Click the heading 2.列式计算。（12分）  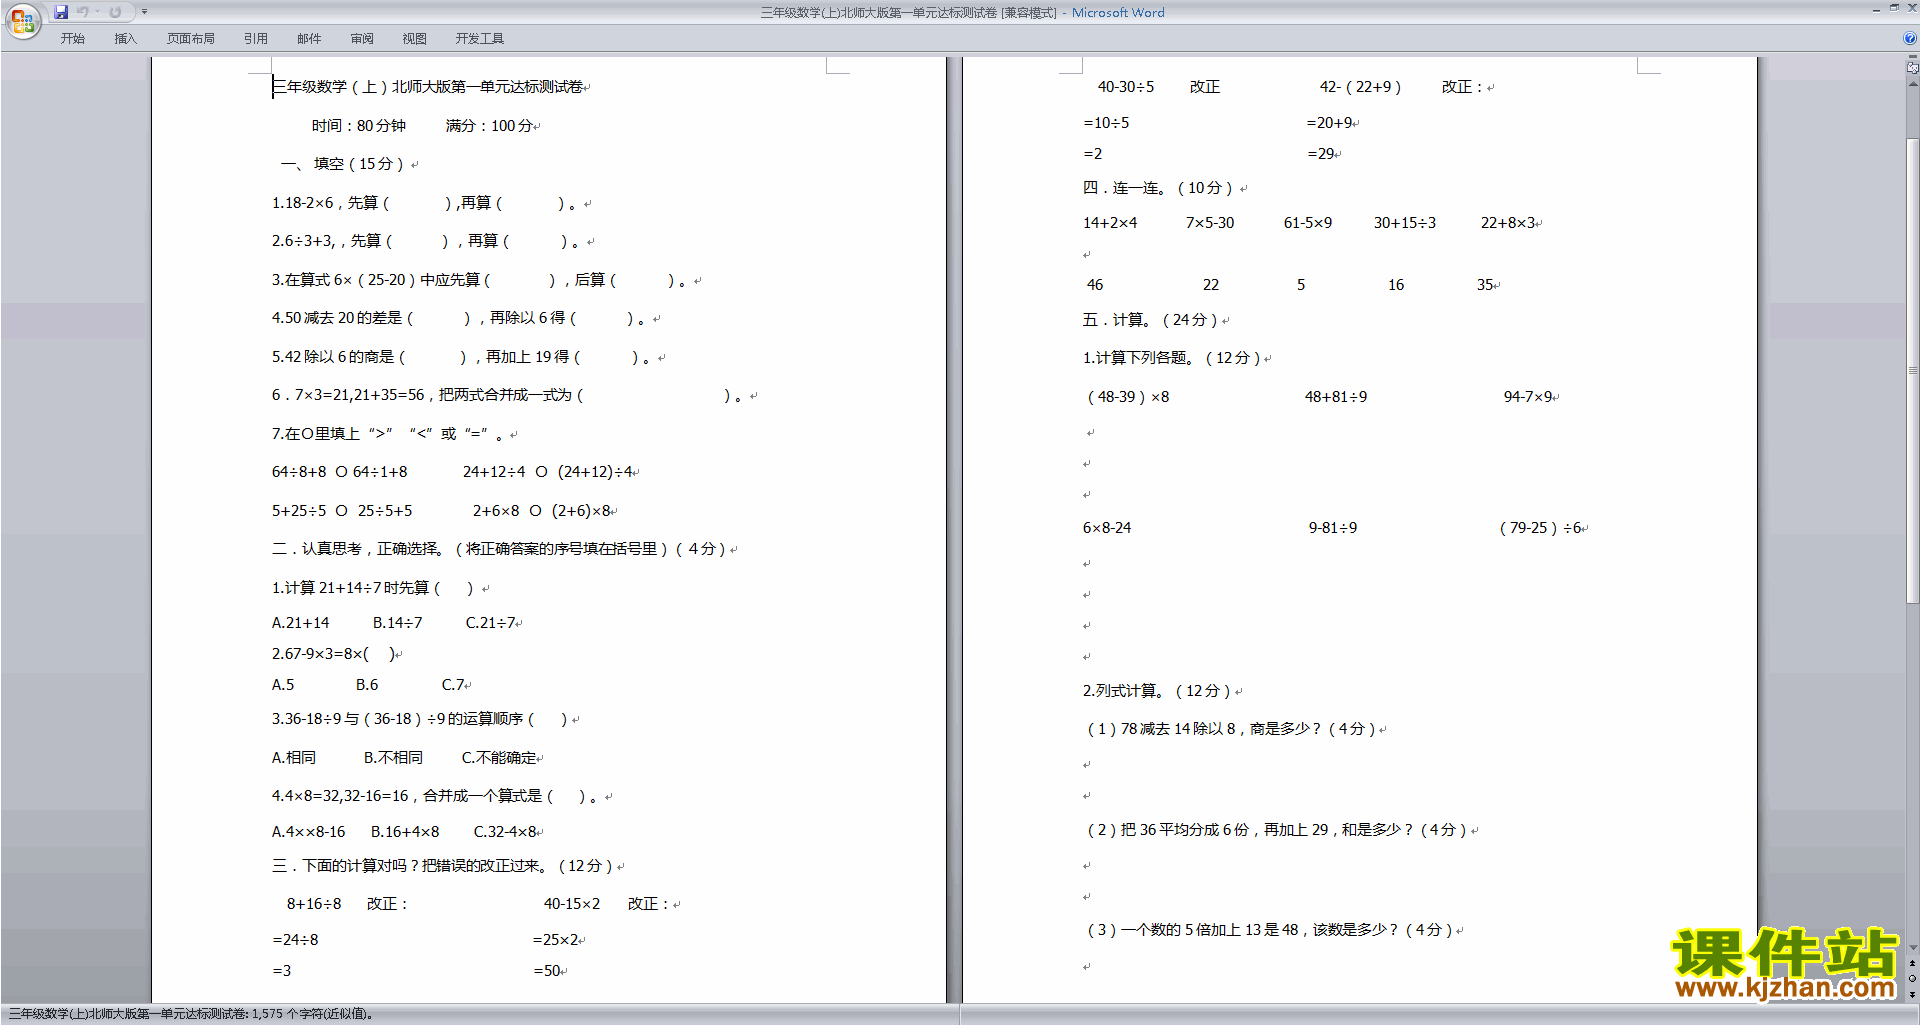(x=1157, y=691)
